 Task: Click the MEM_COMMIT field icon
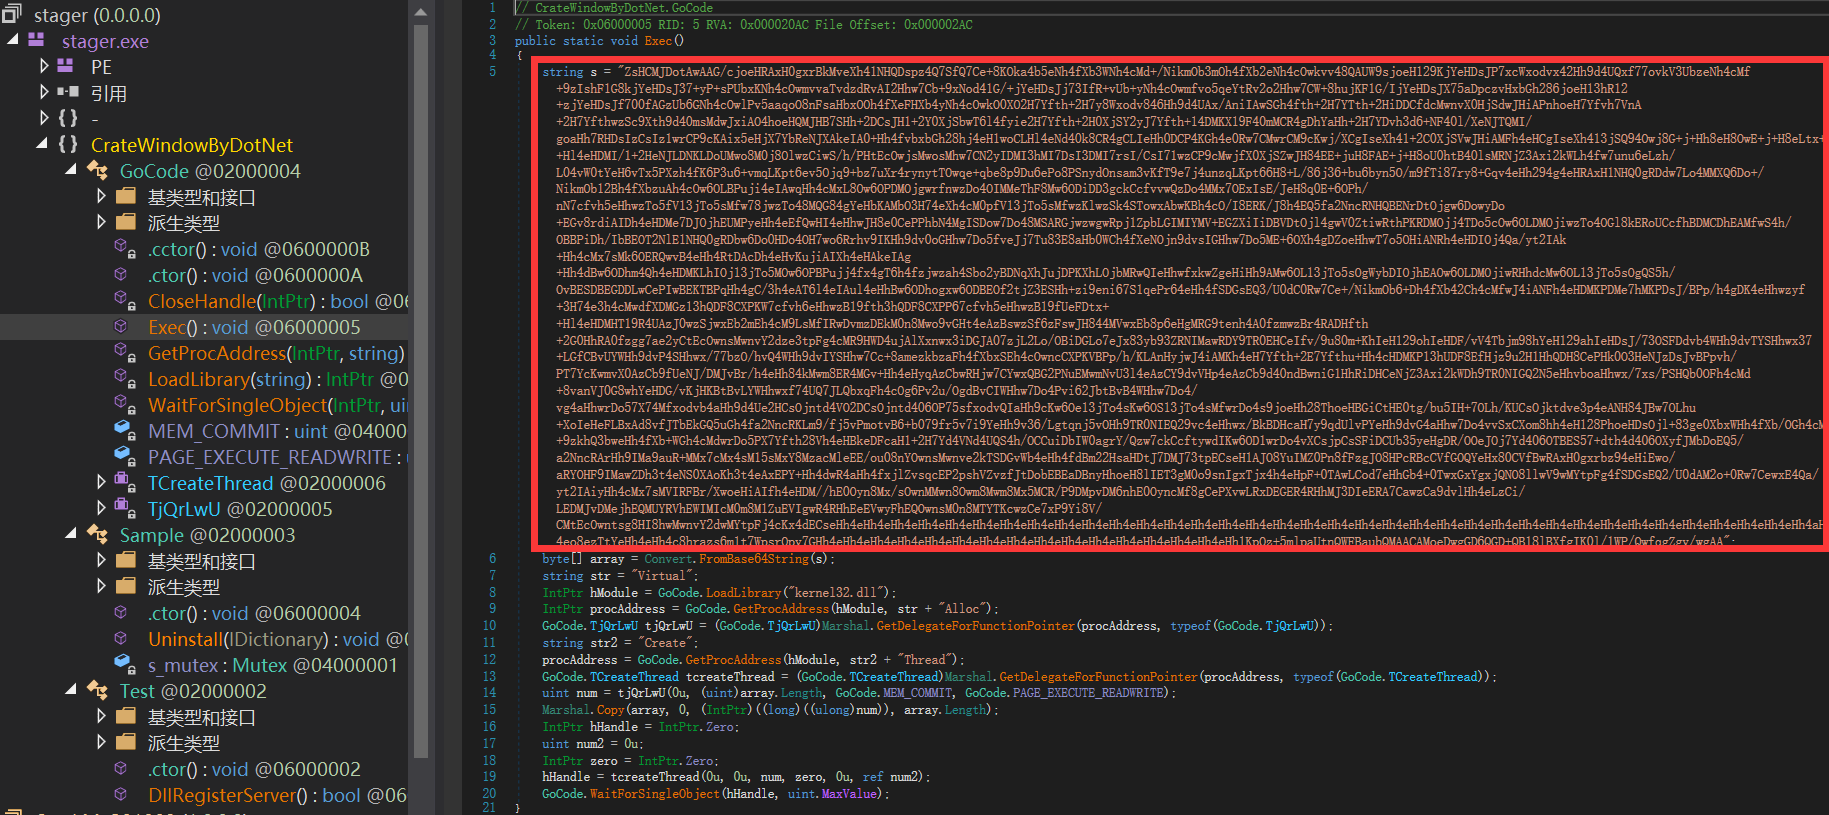click(x=124, y=430)
